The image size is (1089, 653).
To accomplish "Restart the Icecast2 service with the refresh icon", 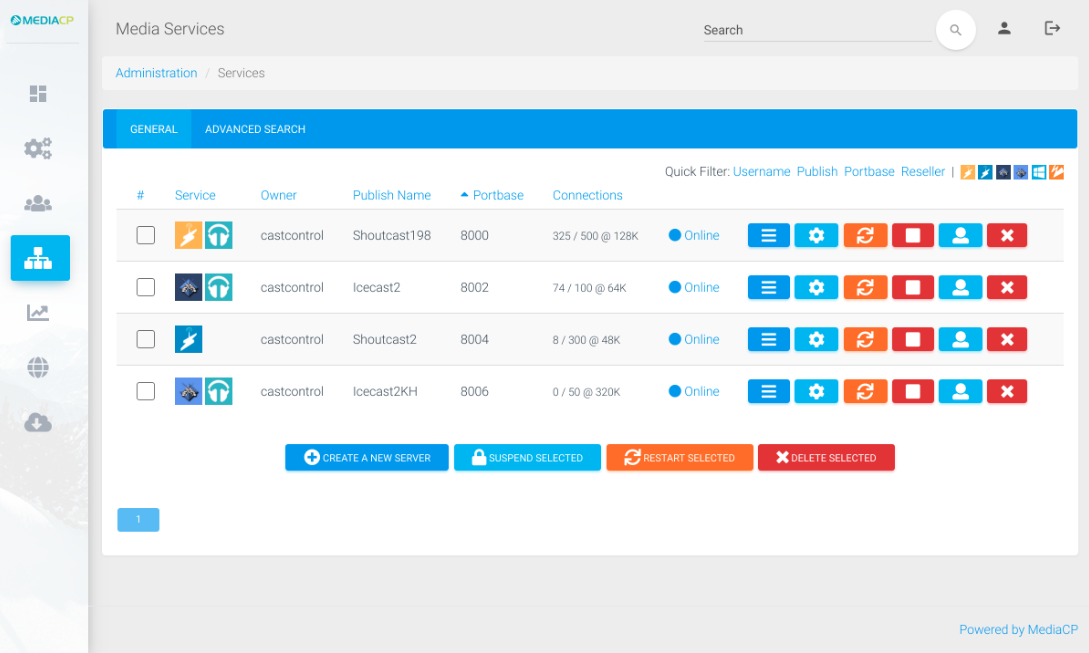I will pyautogui.click(x=864, y=287).
